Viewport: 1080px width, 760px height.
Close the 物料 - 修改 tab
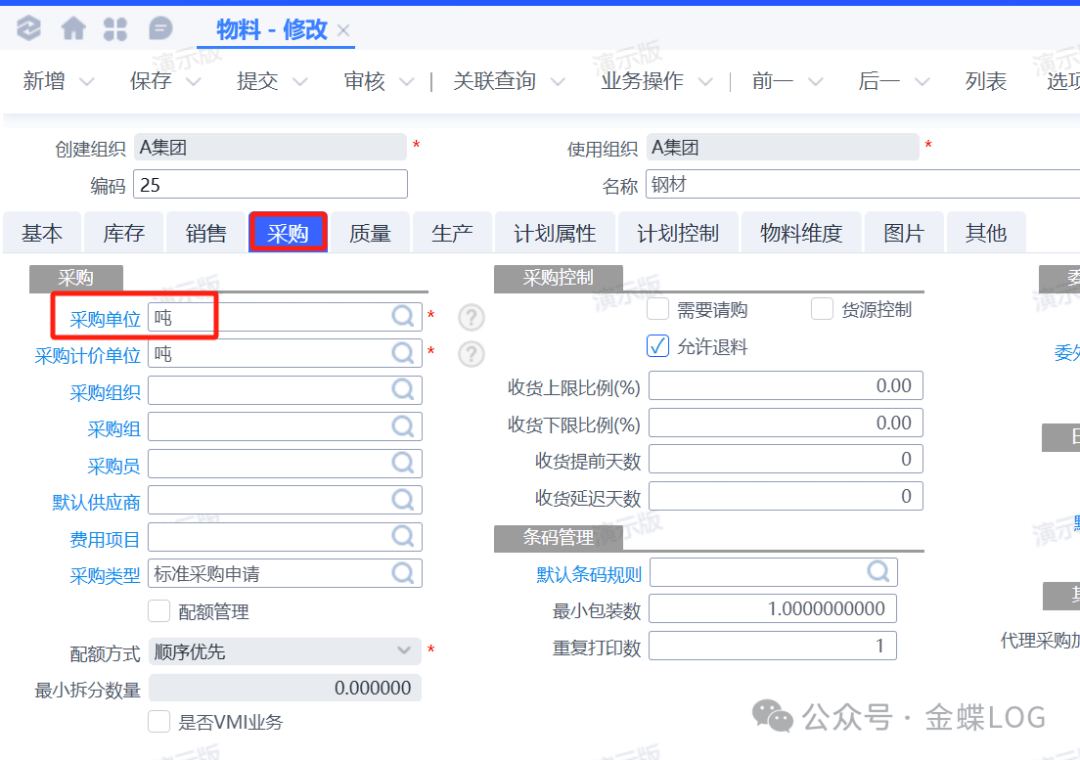344,31
